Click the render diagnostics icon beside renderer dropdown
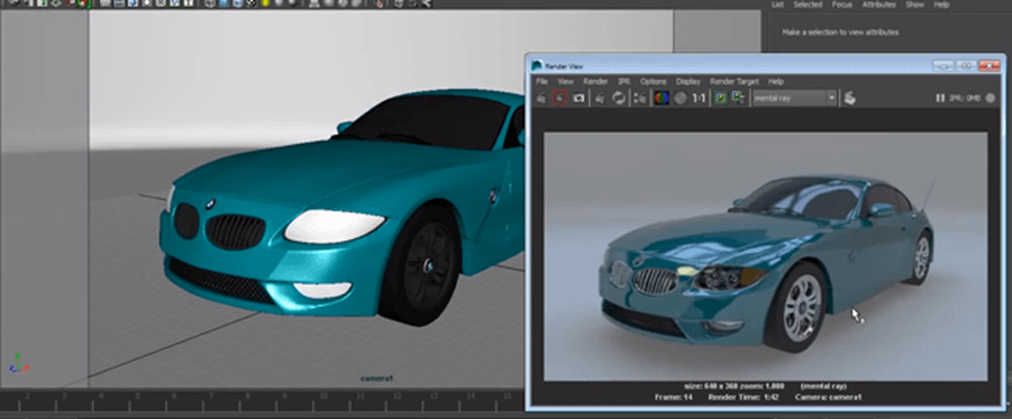Image resolution: width=1012 pixels, height=419 pixels. pyautogui.click(x=850, y=98)
